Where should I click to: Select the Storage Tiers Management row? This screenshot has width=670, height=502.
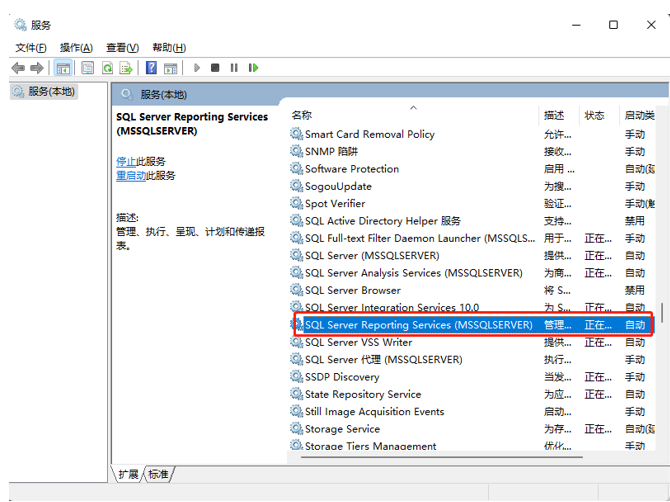[472, 445]
